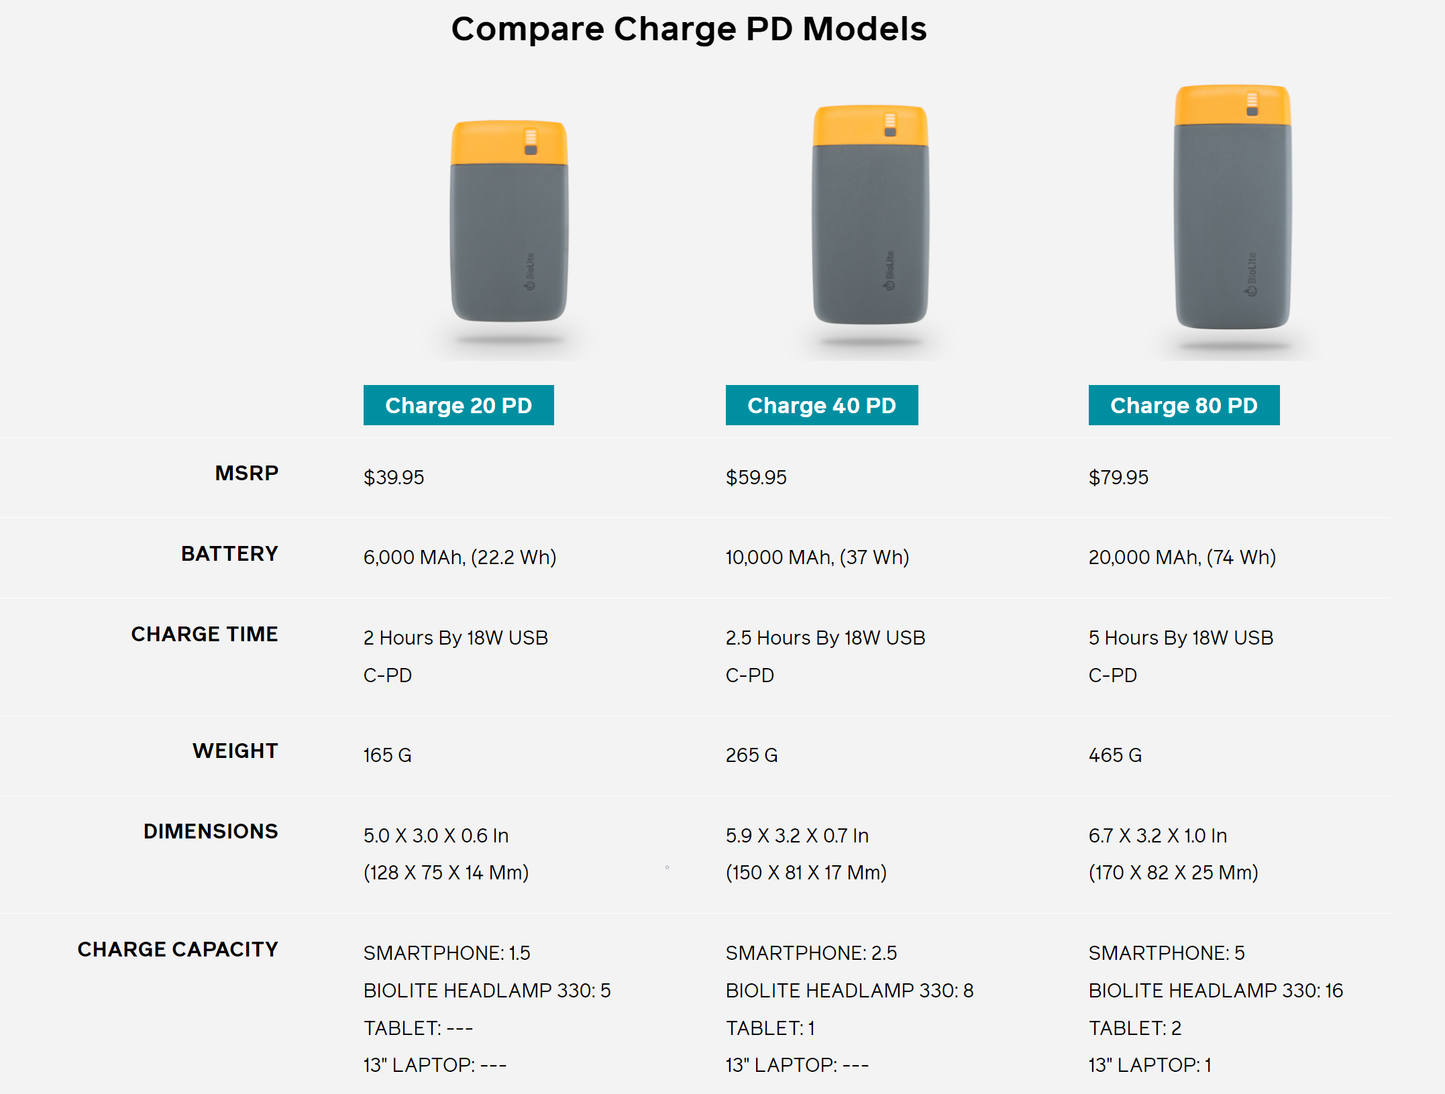The width and height of the screenshot is (1445, 1094).
Task: Click the $39.95 price
Action: pos(394,477)
